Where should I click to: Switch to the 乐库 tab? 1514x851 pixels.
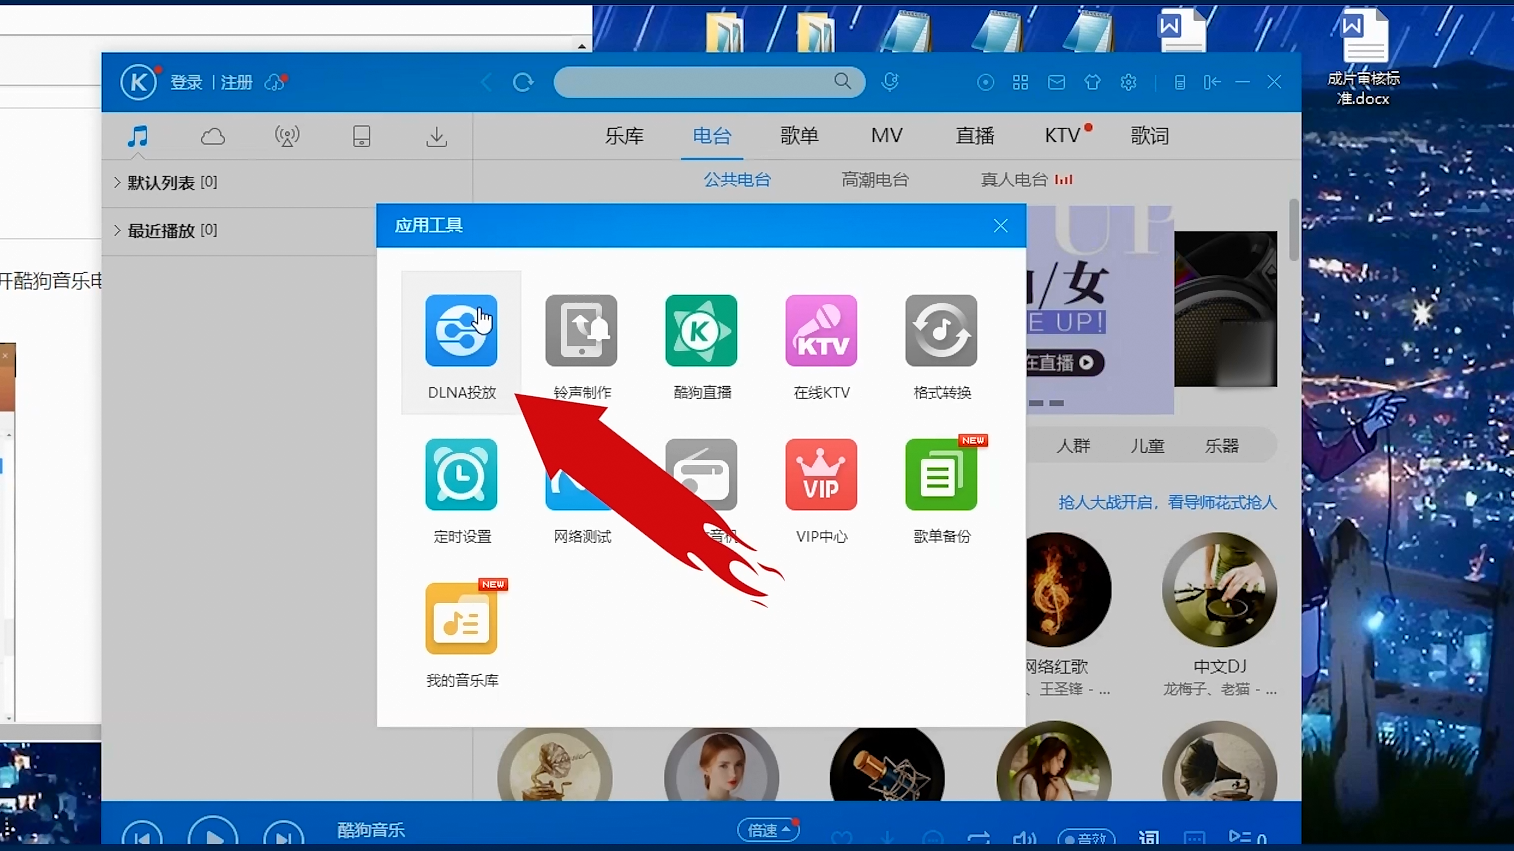[x=624, y=136]
